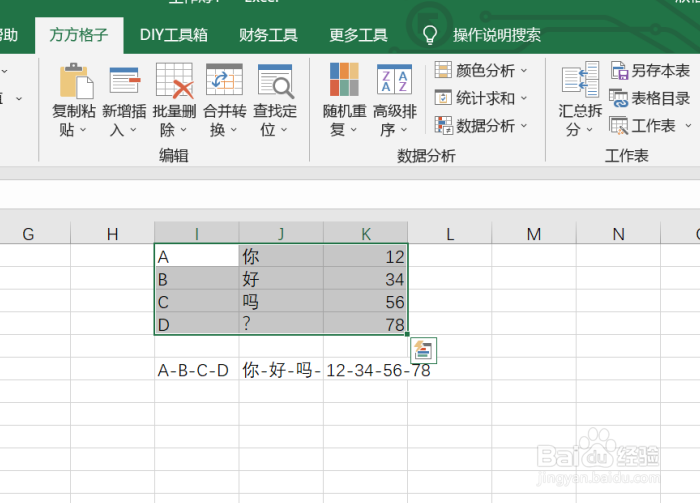
Task: Expand the 数据分析 dropdown arrow
Action: click(524, 126)
